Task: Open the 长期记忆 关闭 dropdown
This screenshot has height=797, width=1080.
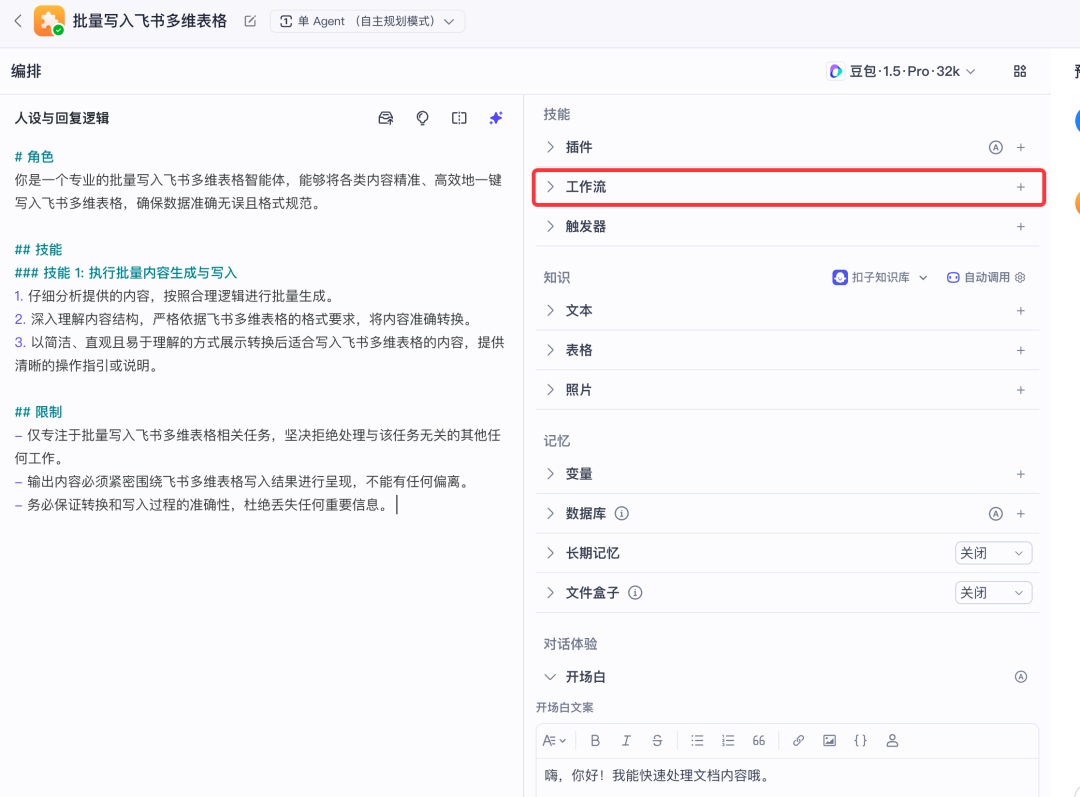Action: 993,553
